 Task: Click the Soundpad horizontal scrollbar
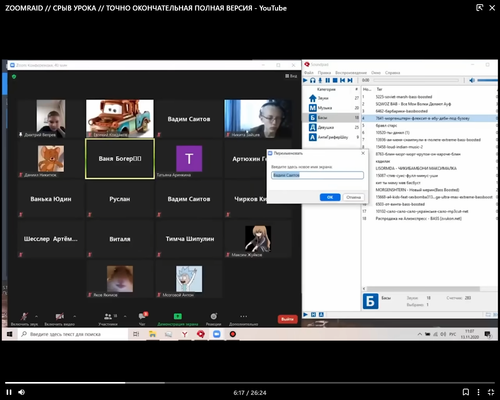pos(423,289)
